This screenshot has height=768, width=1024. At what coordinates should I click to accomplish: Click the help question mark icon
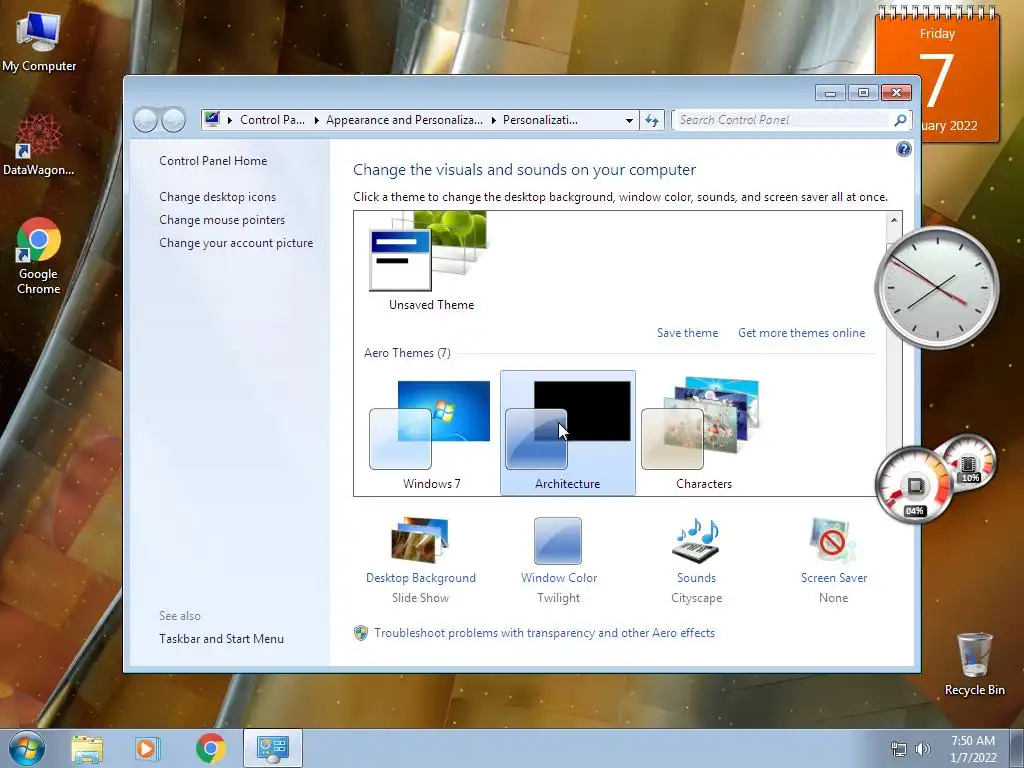(903, 149)
